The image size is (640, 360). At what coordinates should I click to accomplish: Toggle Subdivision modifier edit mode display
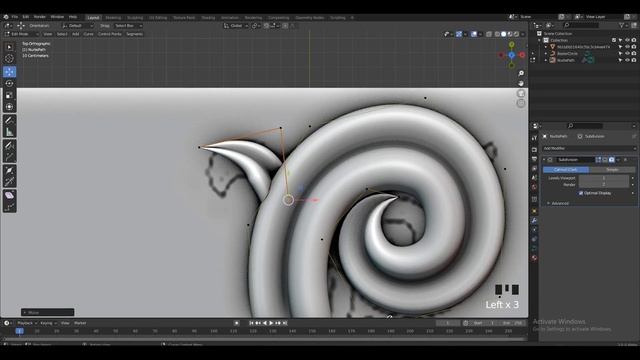(x=598, y=160)
